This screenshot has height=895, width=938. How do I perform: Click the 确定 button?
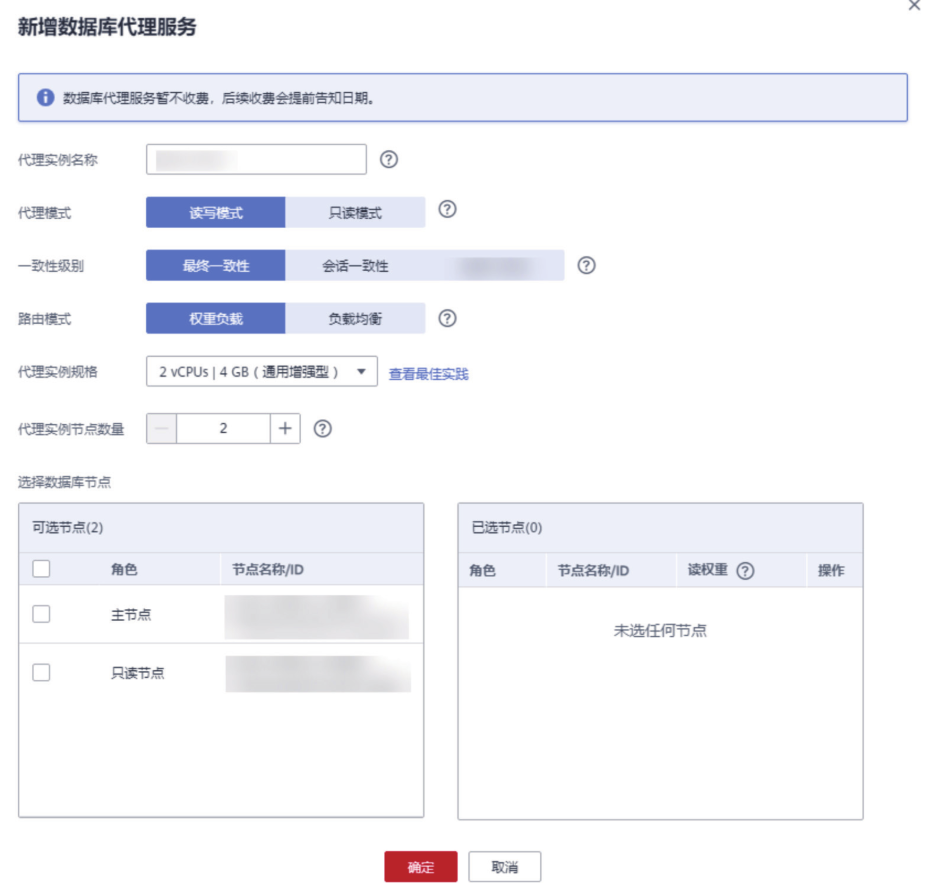(420, 867)
